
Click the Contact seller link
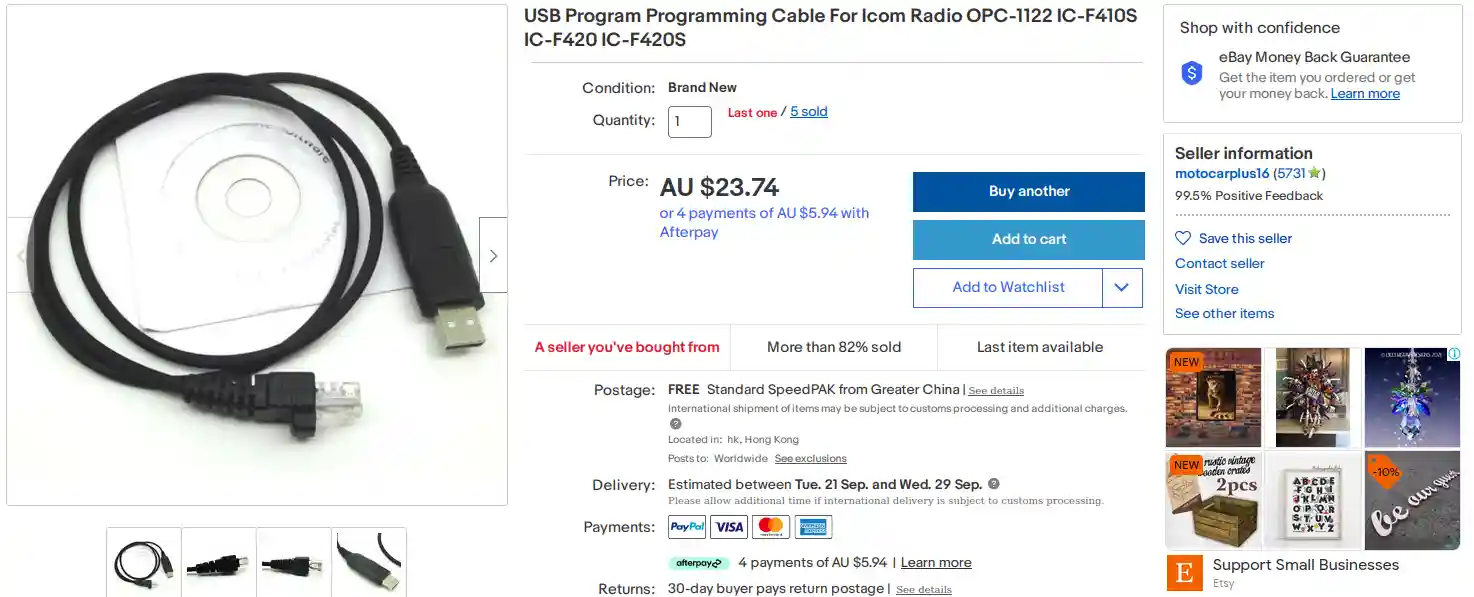tap(1220, 262)
